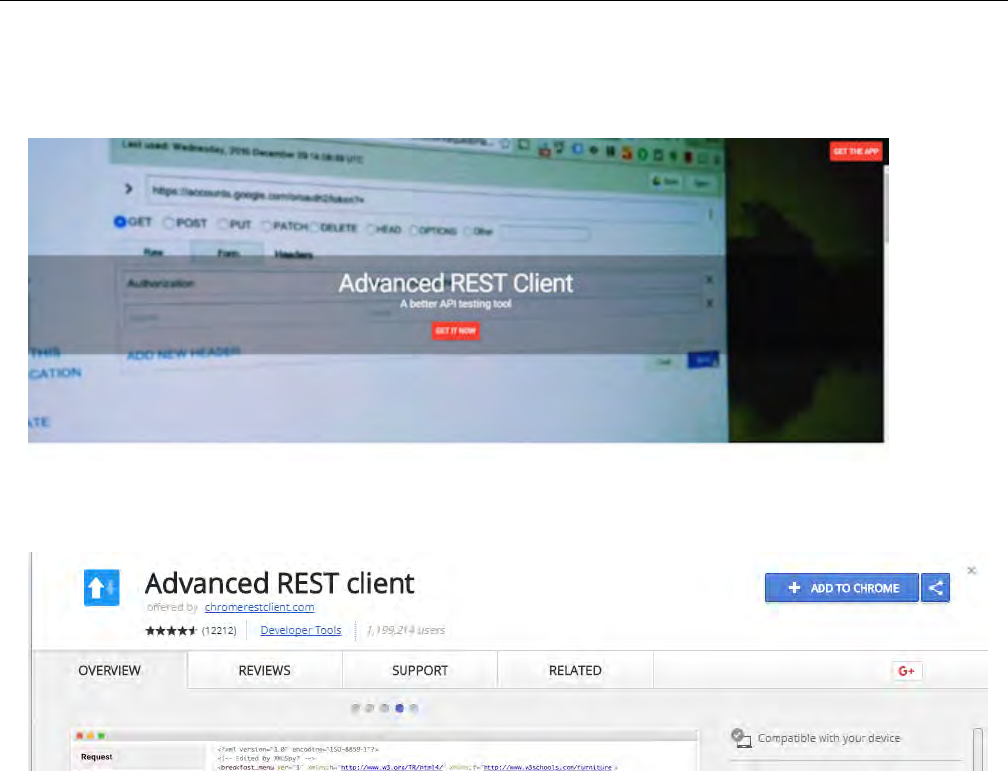Click the 1,199,214 users text
This screenshot has height=771, width=1008.
pyautogui.click(x=406, y=630)
